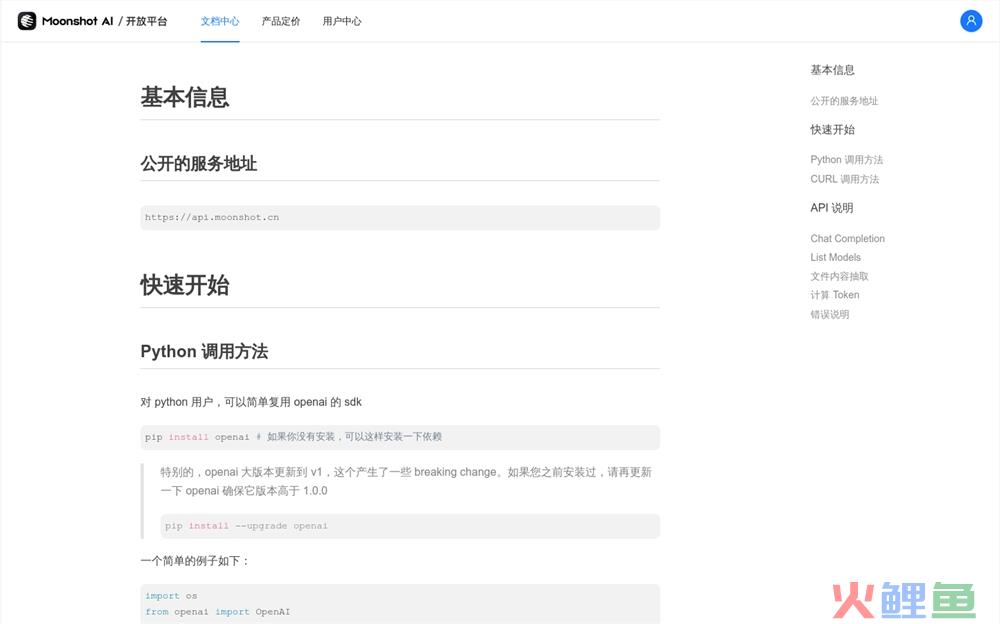Click the from openai import OpenAI line
The height and width of the screenshot is (624, 1000).
coord(217,612)
